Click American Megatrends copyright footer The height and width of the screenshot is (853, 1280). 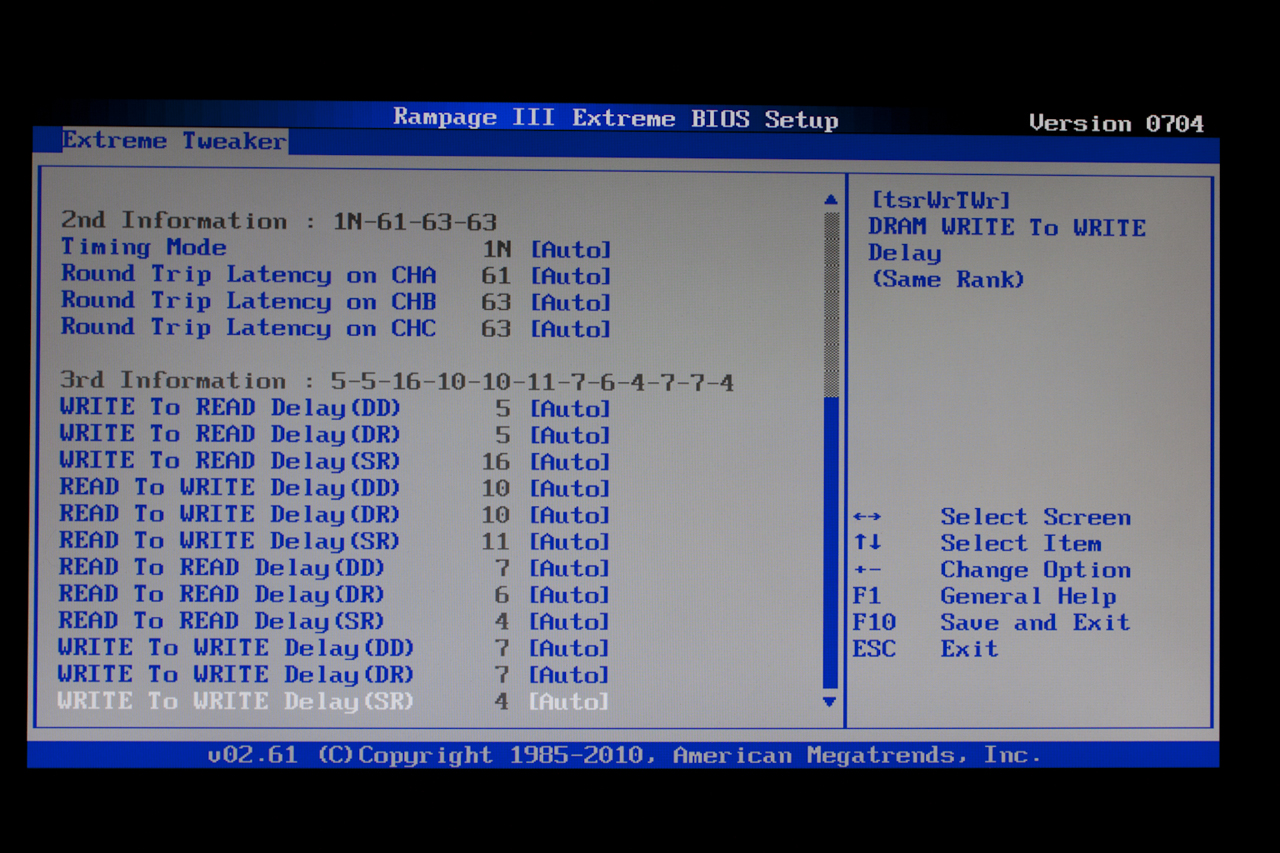(624, 755)
